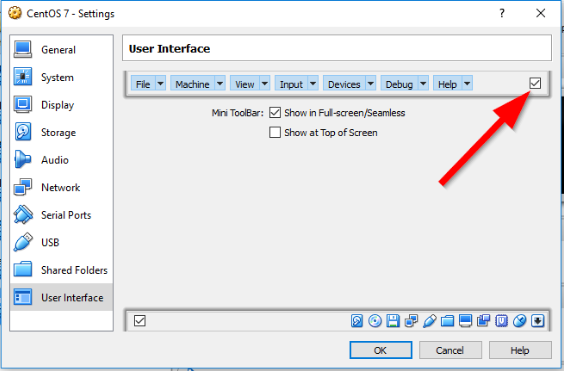The height and width of the screenshot is (371, 564).
Task: Click the Audio speaker icon in sidebar
Action: click(23, 159)
